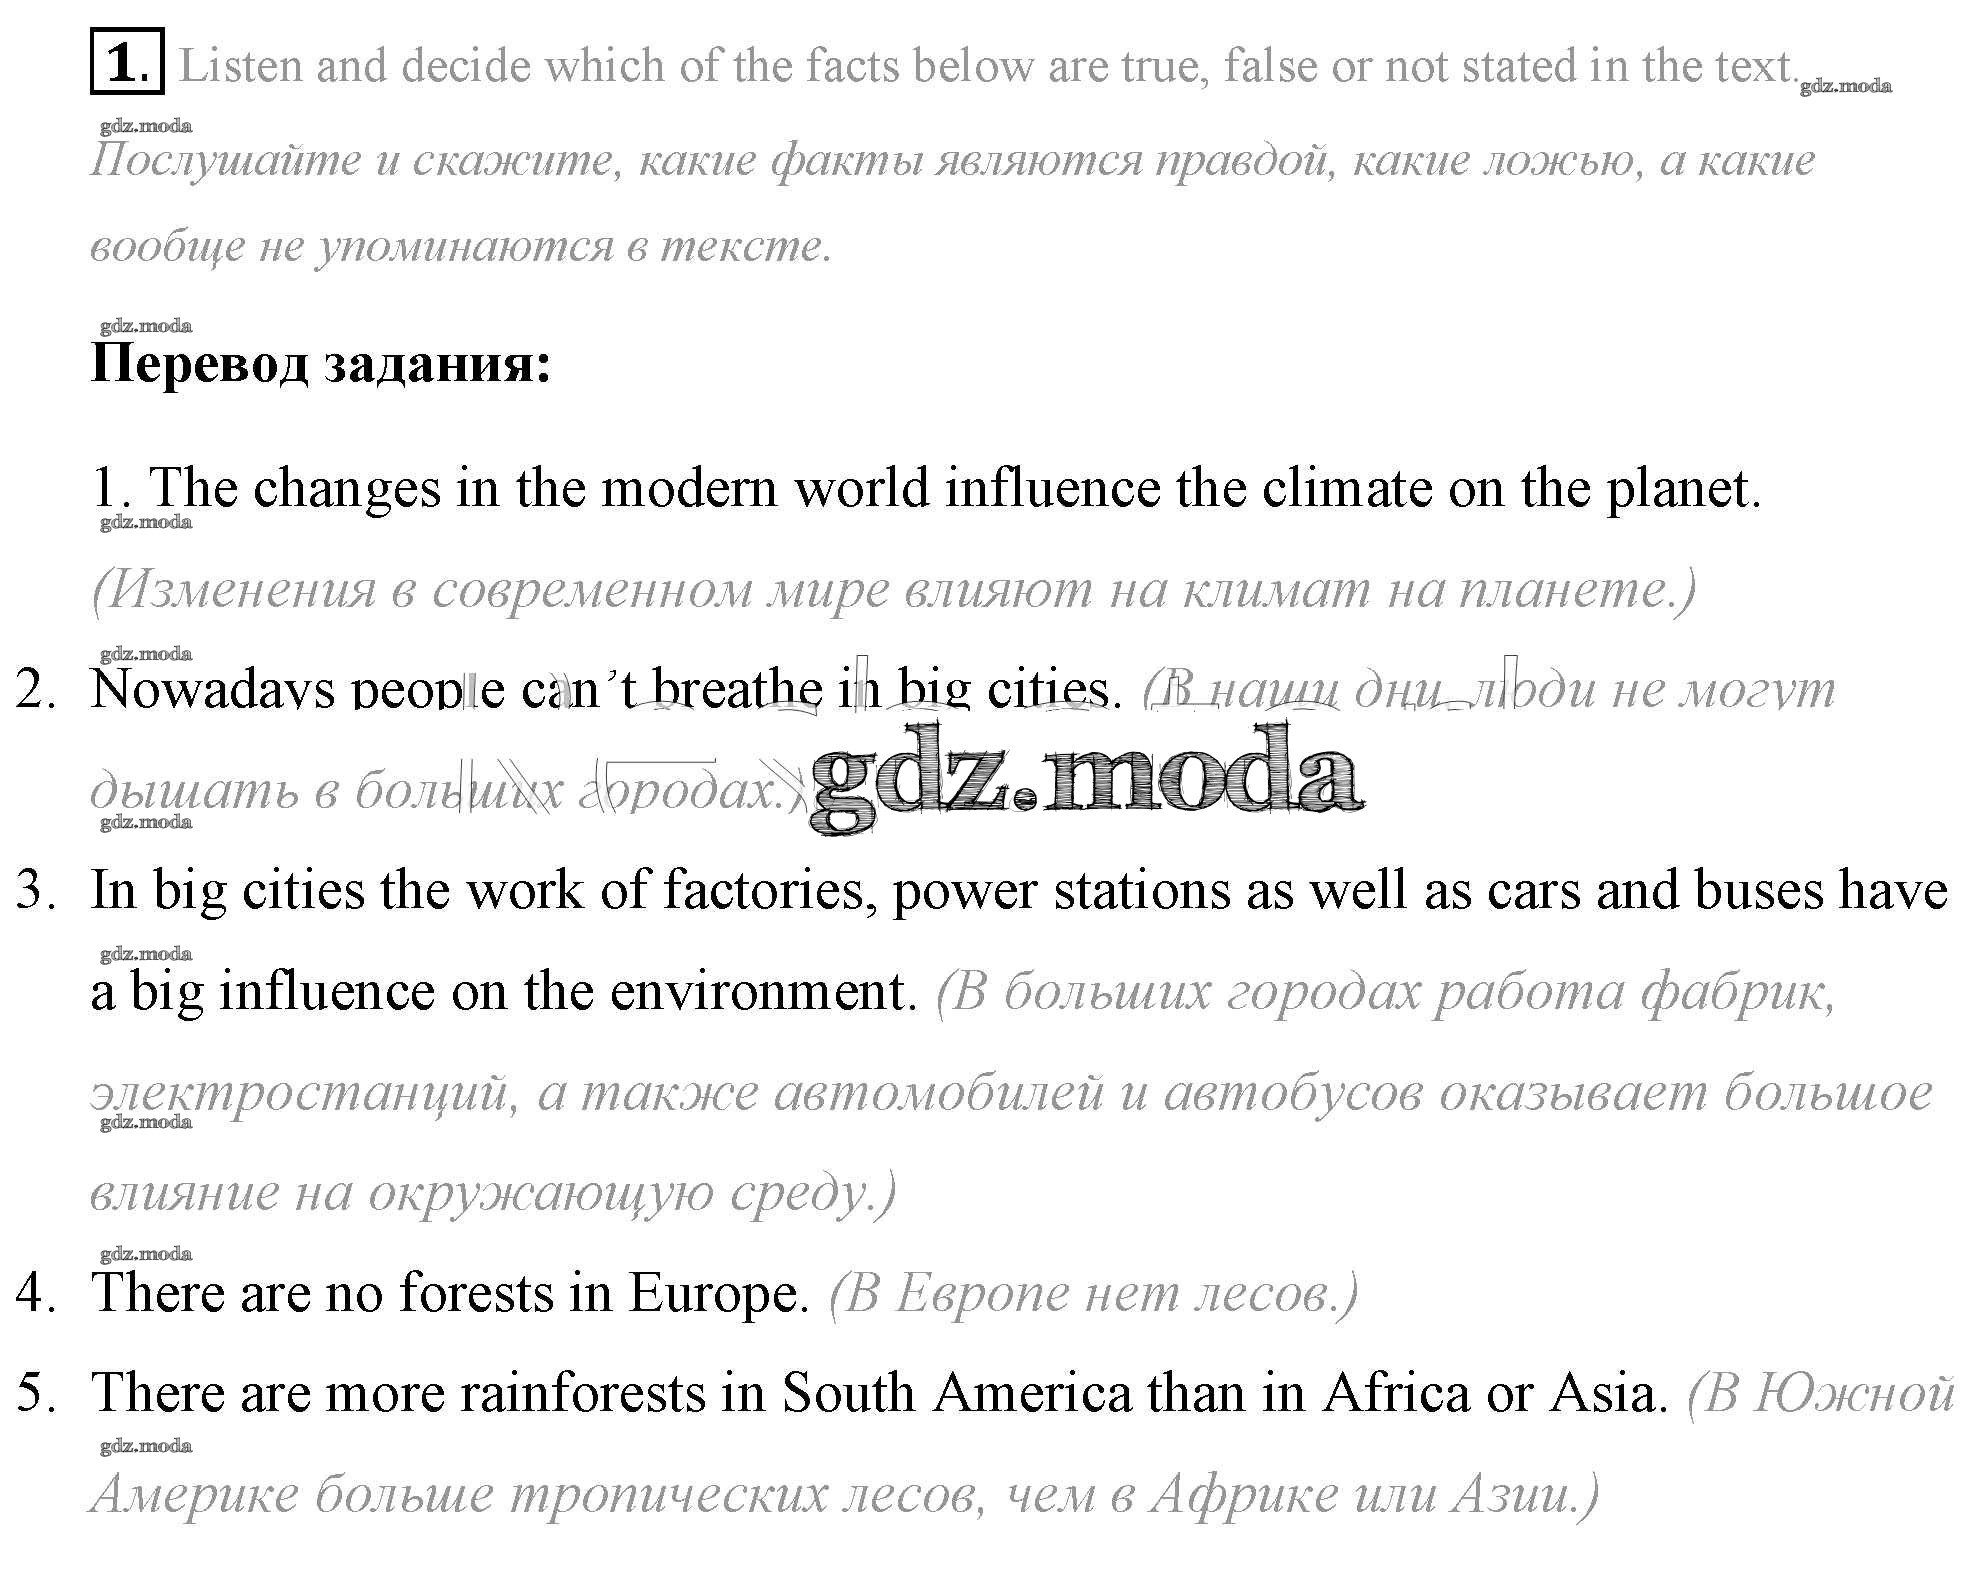Screen dimensions: 1980x1573
Task: Select the "Перевод задания:" heading
Action: (x=321, y=364)
